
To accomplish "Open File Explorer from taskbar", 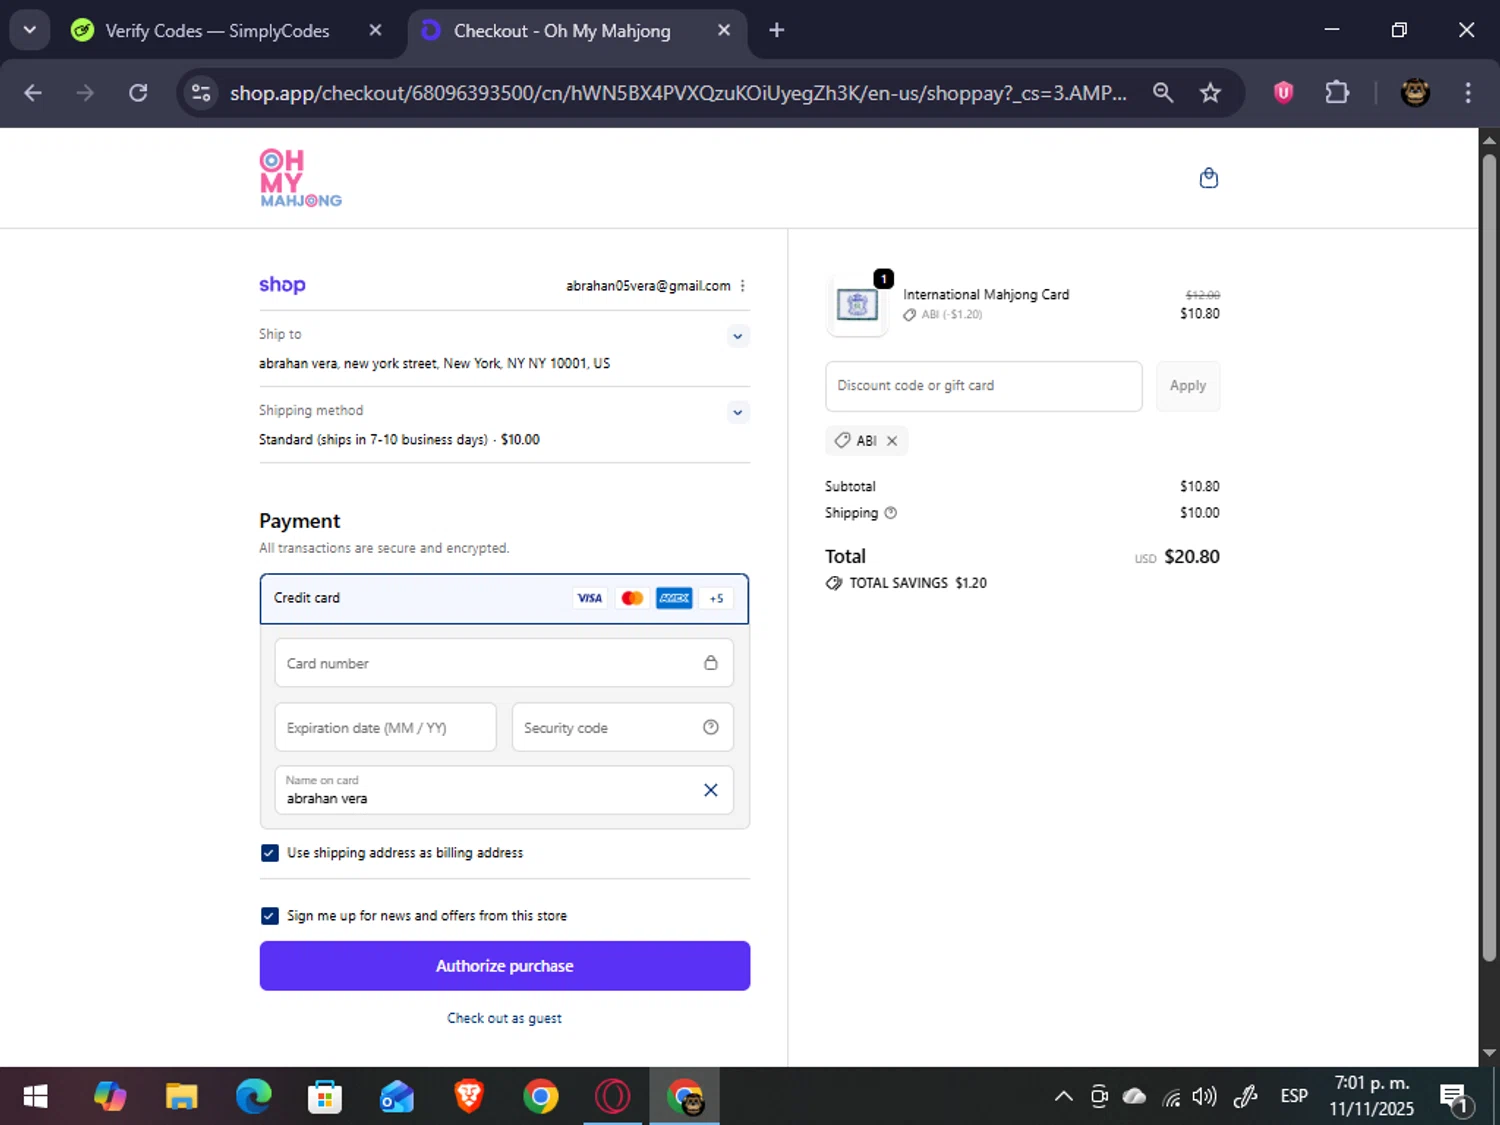I will [181, 1097].
